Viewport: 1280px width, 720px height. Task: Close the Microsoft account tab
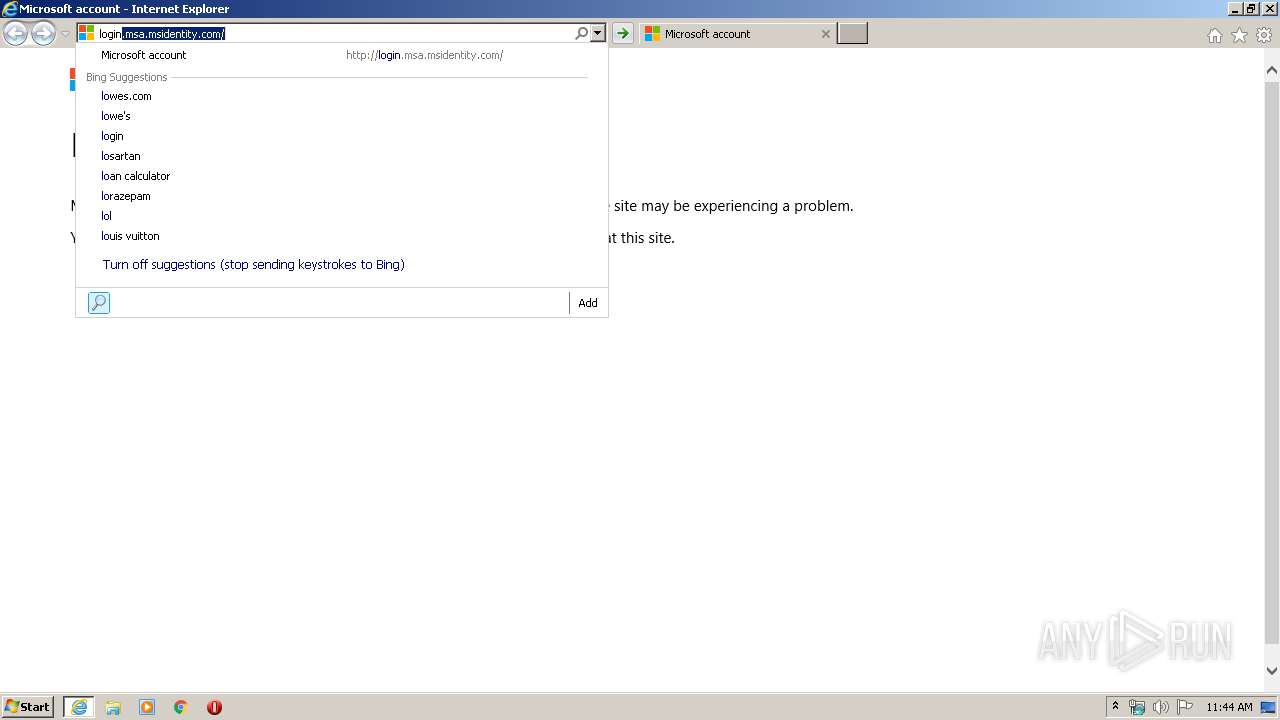click(825, 34)
